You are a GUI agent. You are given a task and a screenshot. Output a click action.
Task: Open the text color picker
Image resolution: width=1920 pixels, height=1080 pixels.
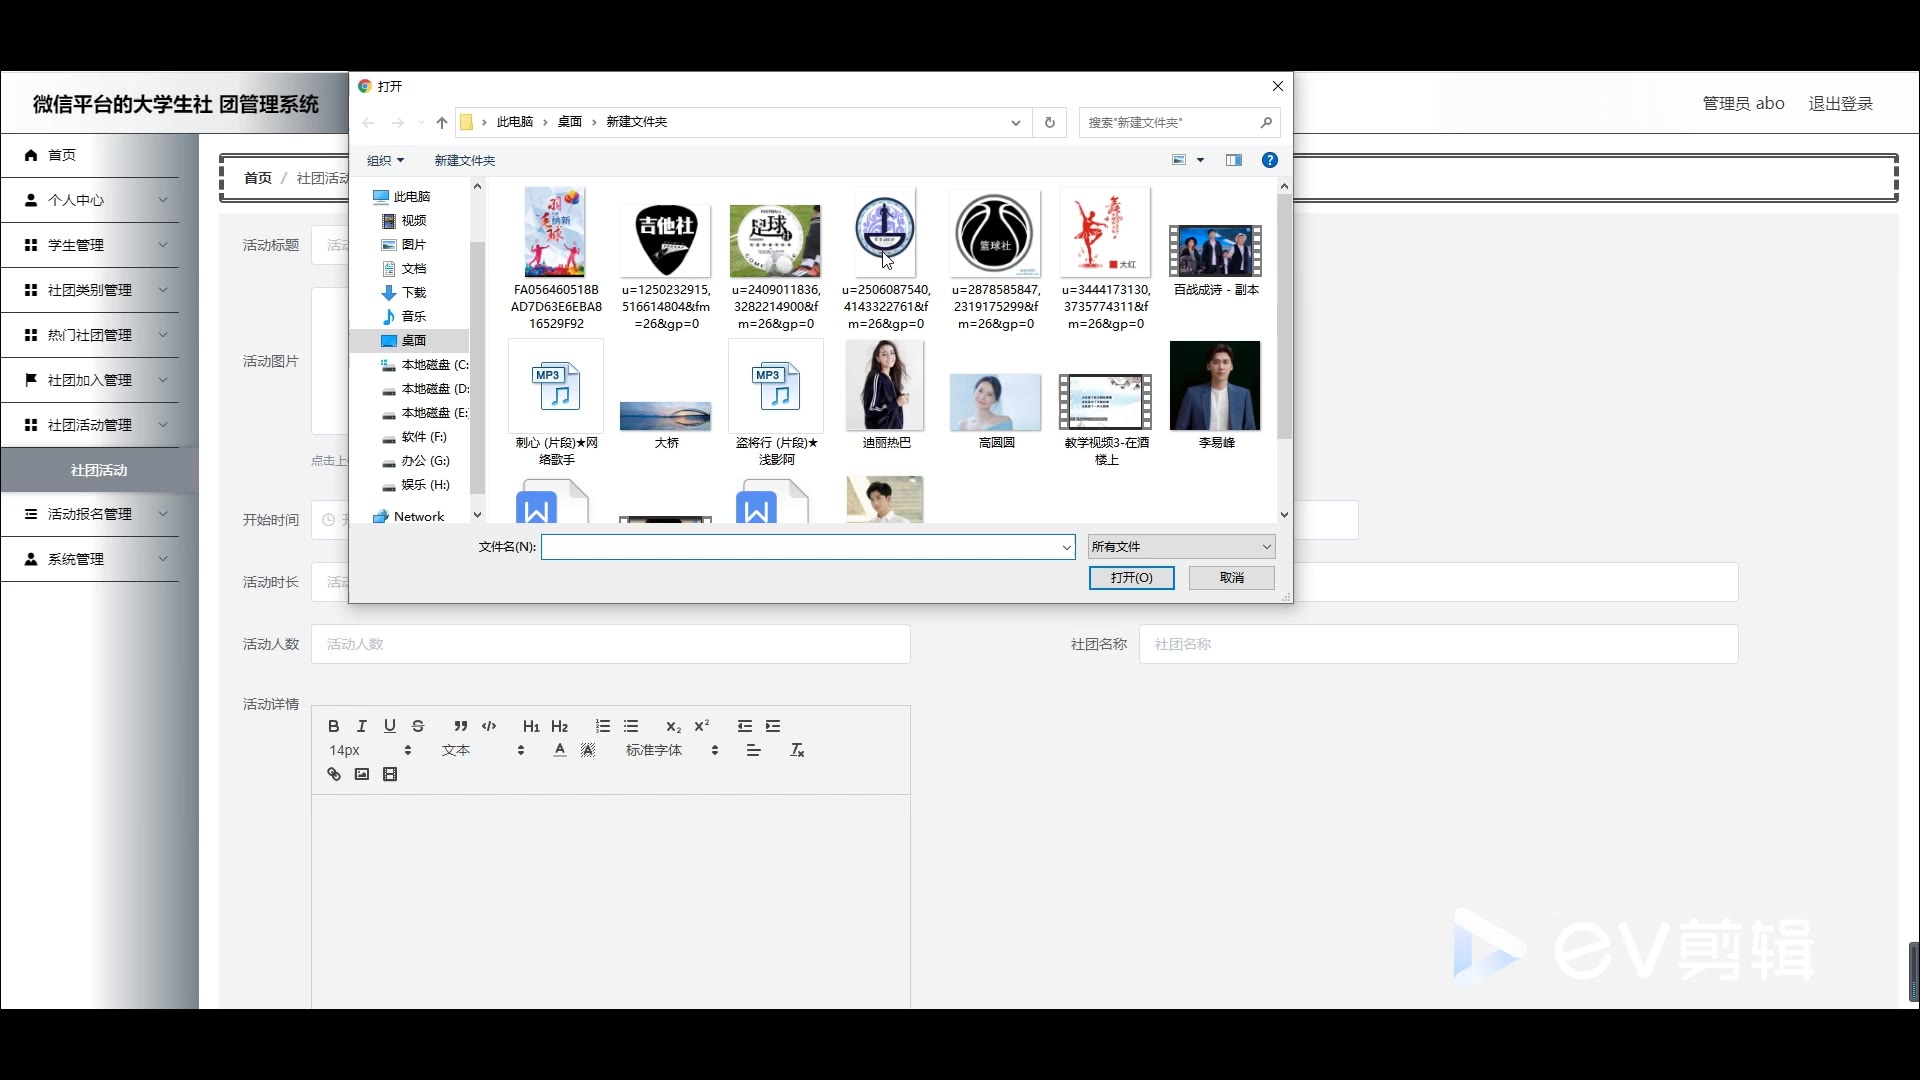pos(560,750)
